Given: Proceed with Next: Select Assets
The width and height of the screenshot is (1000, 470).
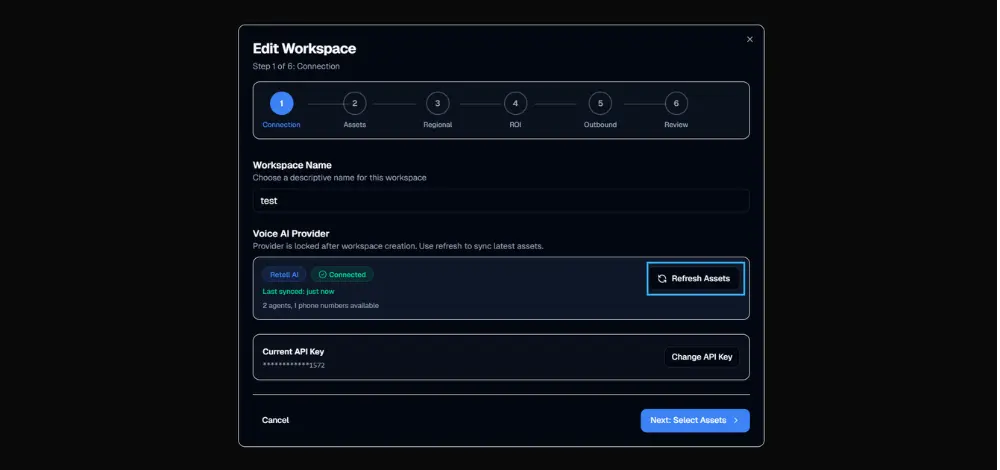Looking at the screenshot, I should [x=695, y=420].
